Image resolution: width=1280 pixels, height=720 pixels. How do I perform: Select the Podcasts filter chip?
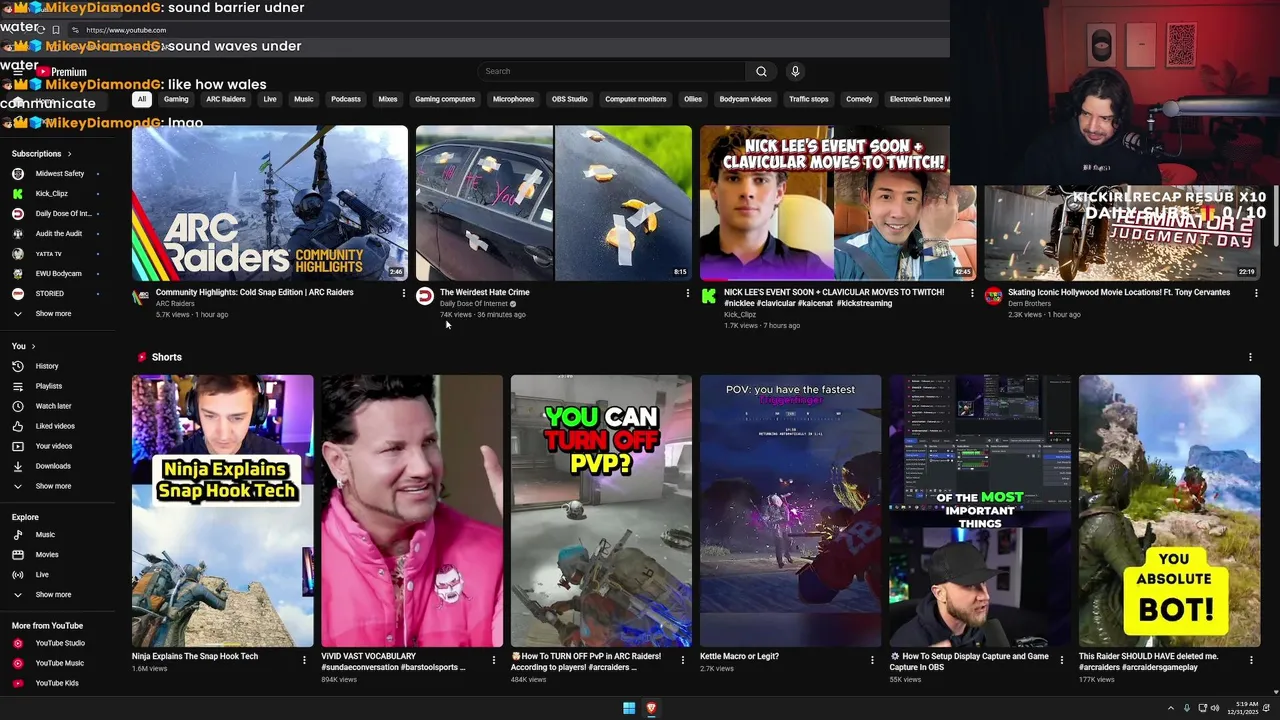346,99
